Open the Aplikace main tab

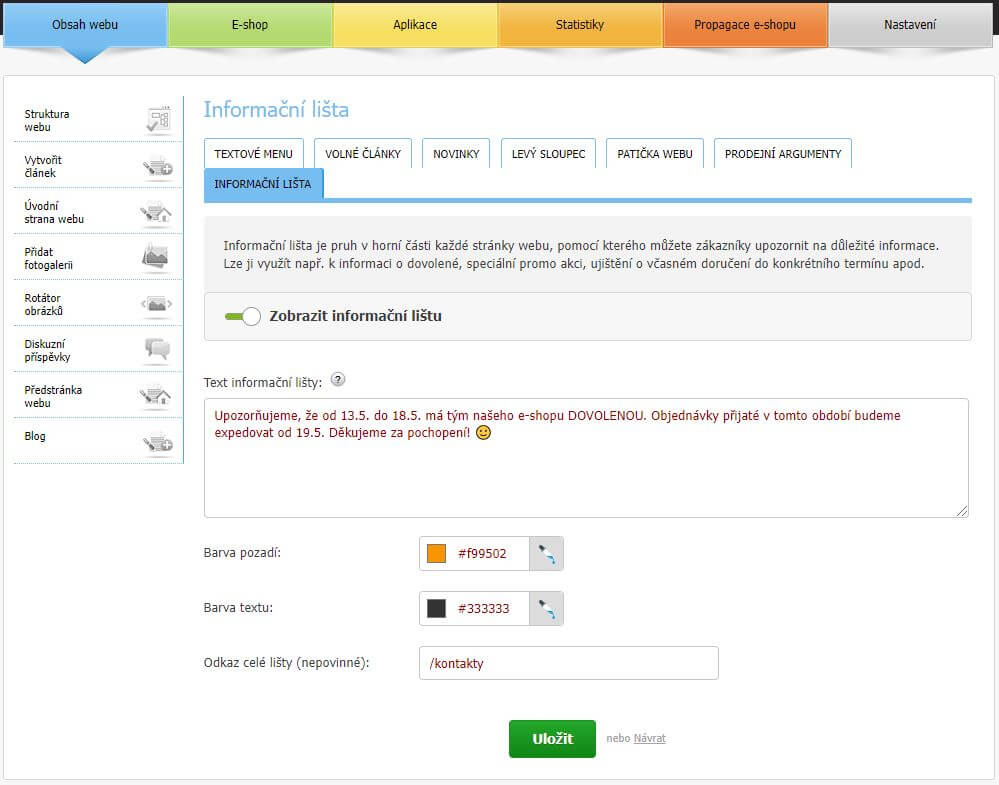click(415, 25)
